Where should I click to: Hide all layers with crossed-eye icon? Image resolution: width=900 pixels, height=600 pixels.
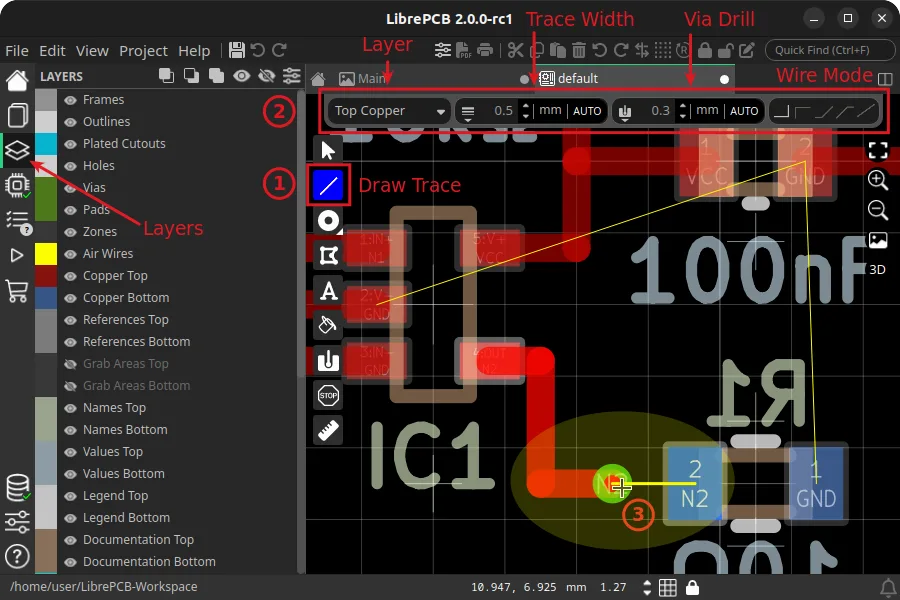click(267, 76)
